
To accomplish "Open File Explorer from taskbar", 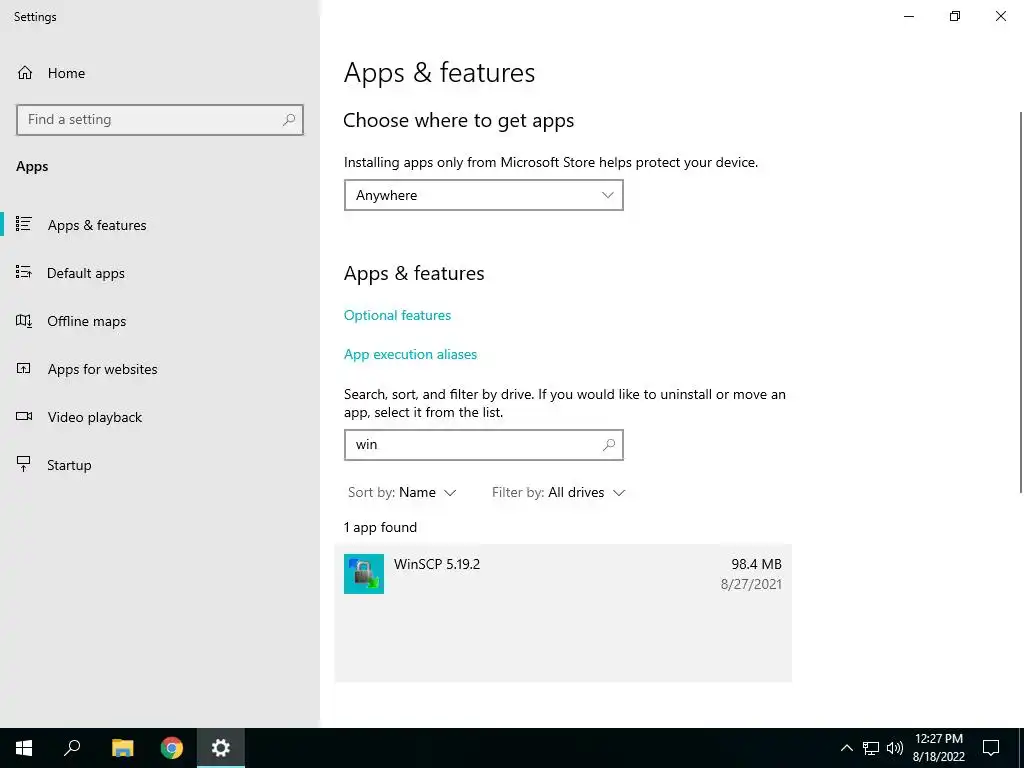I will [122, 748].
